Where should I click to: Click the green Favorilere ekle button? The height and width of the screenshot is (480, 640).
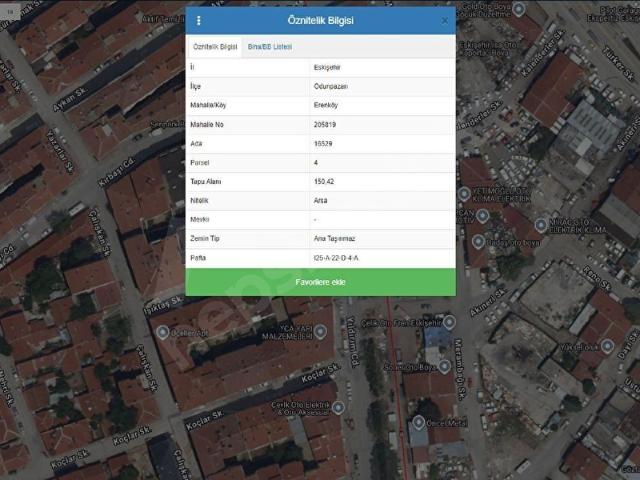tap(320, 282)
